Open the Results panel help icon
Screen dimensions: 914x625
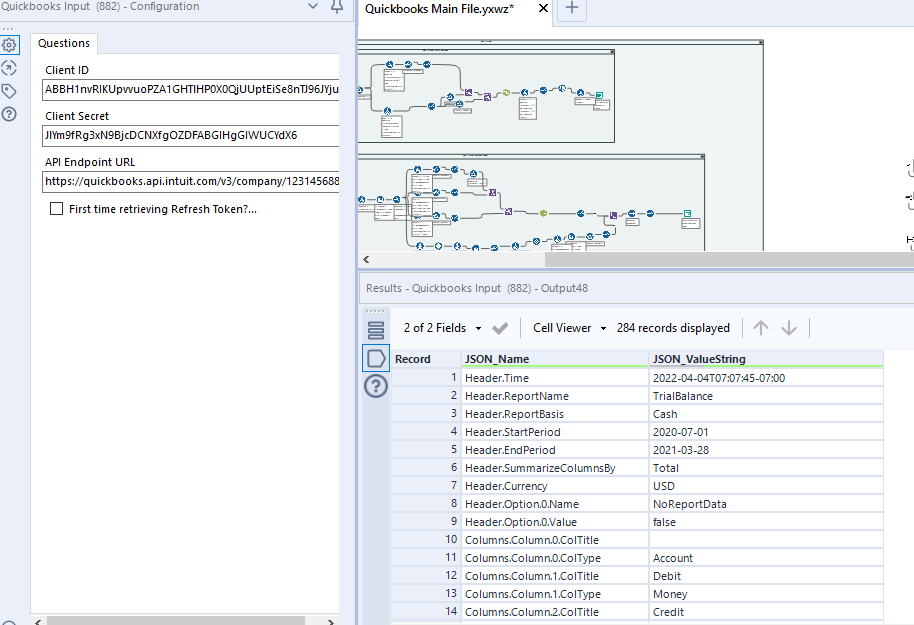click(376, 386)
